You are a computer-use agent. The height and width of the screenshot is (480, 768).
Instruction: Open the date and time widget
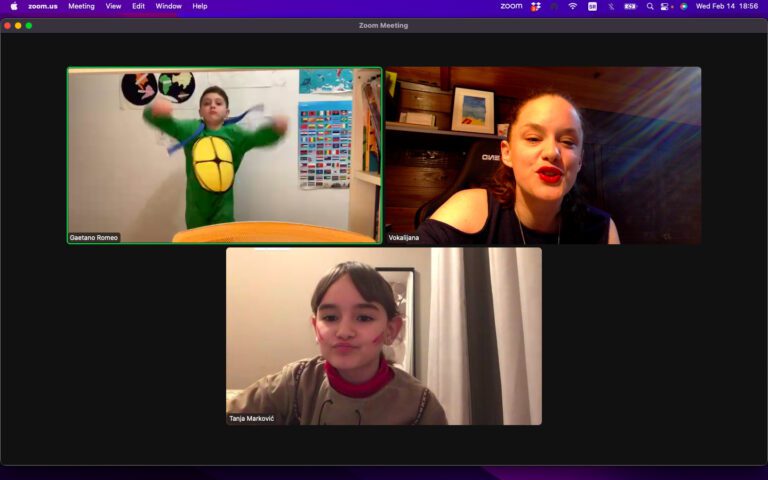[x=727, y=6]
